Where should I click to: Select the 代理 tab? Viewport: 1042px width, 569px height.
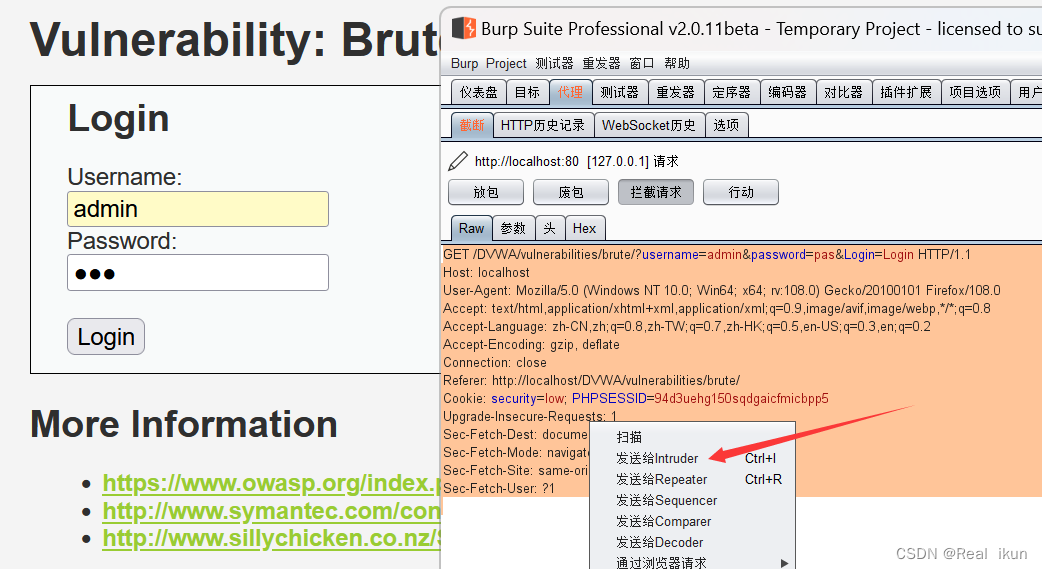pos(570,92)
